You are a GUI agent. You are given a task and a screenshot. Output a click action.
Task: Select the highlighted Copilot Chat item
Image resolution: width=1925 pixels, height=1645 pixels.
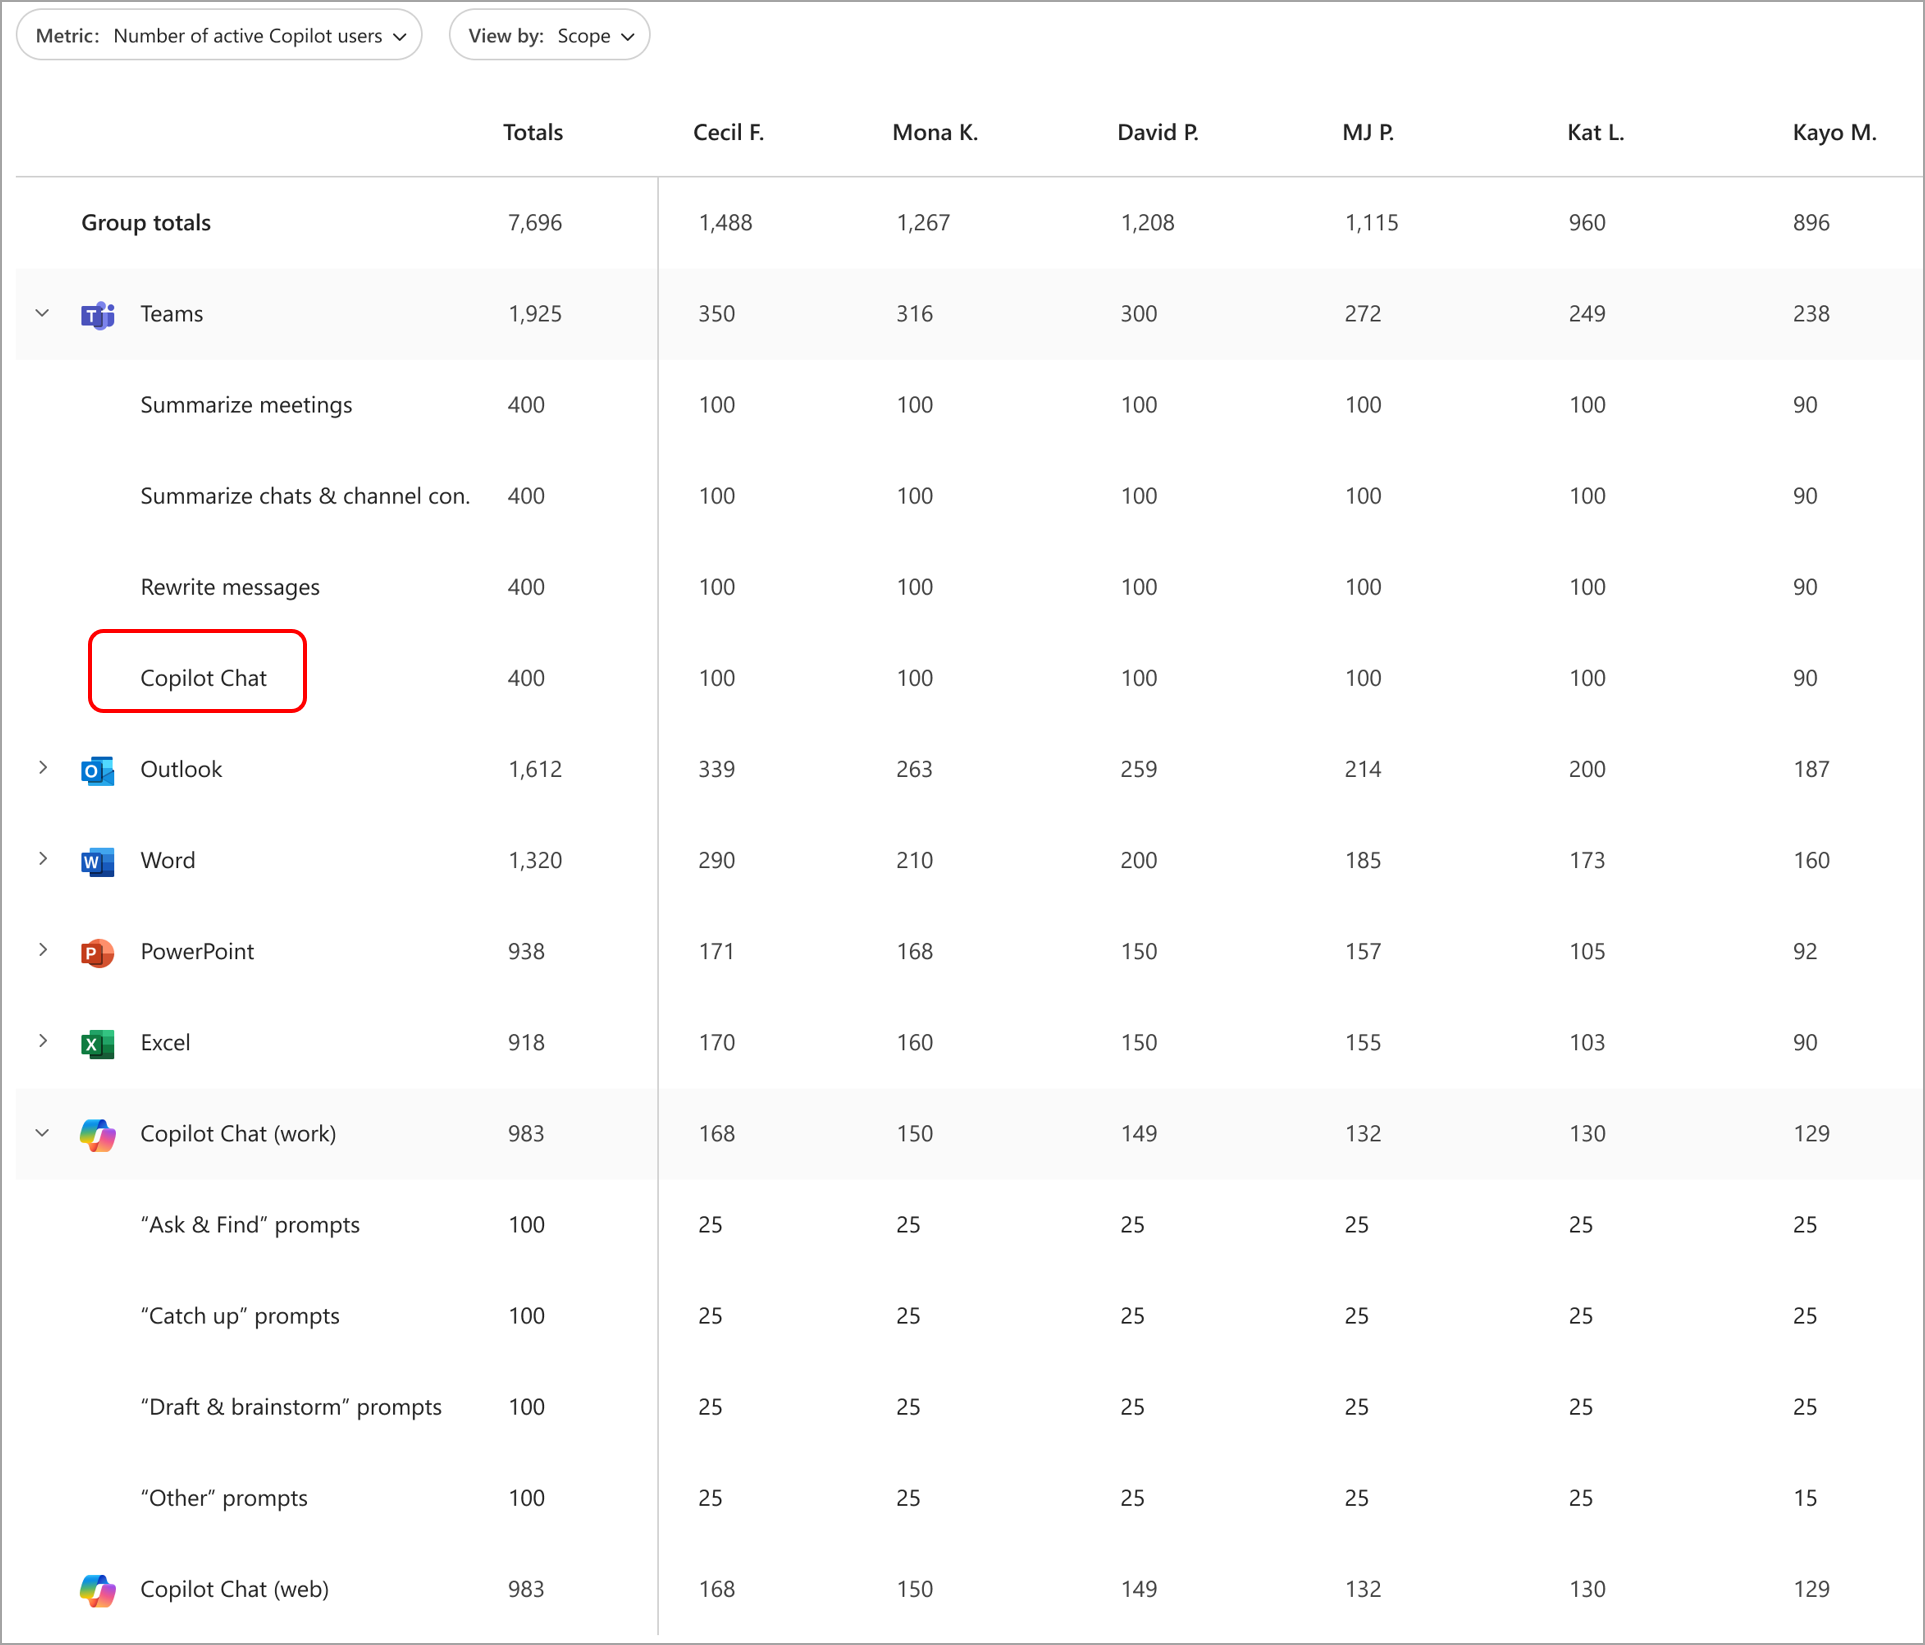point(199,676)
